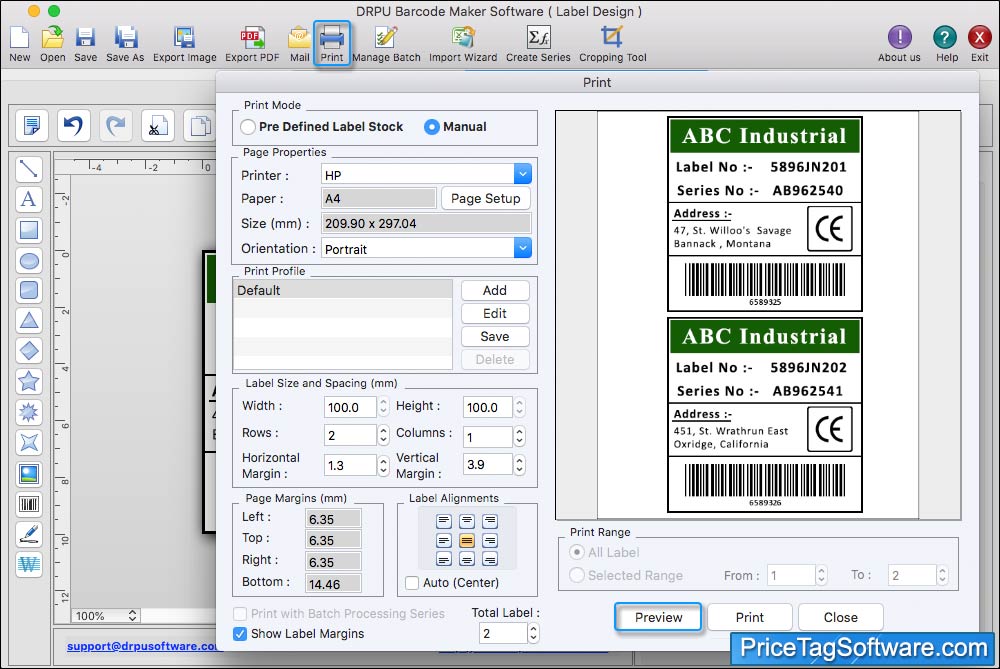Uncheck Show Label Margins
1000x669 pixels.
click(240, 634)
